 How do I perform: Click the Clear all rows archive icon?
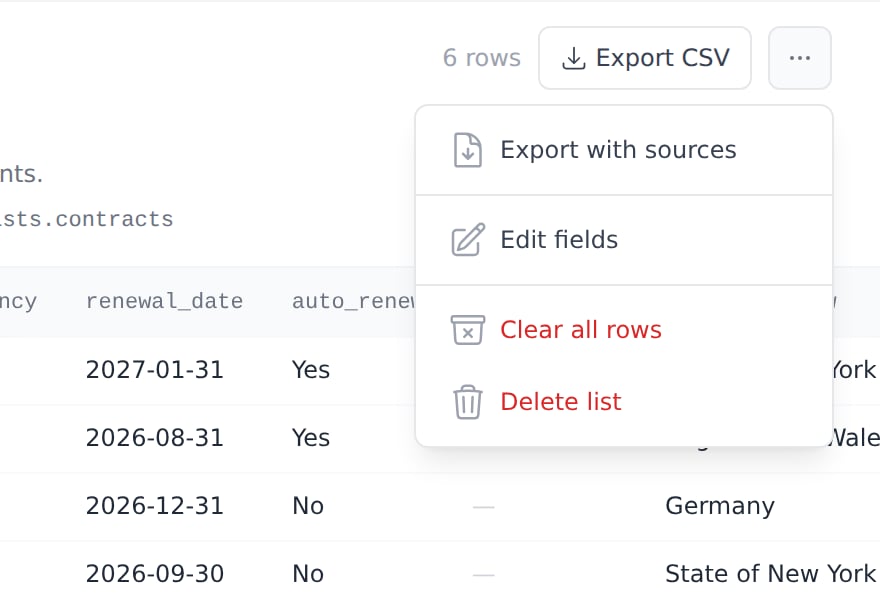click(468, 329)
